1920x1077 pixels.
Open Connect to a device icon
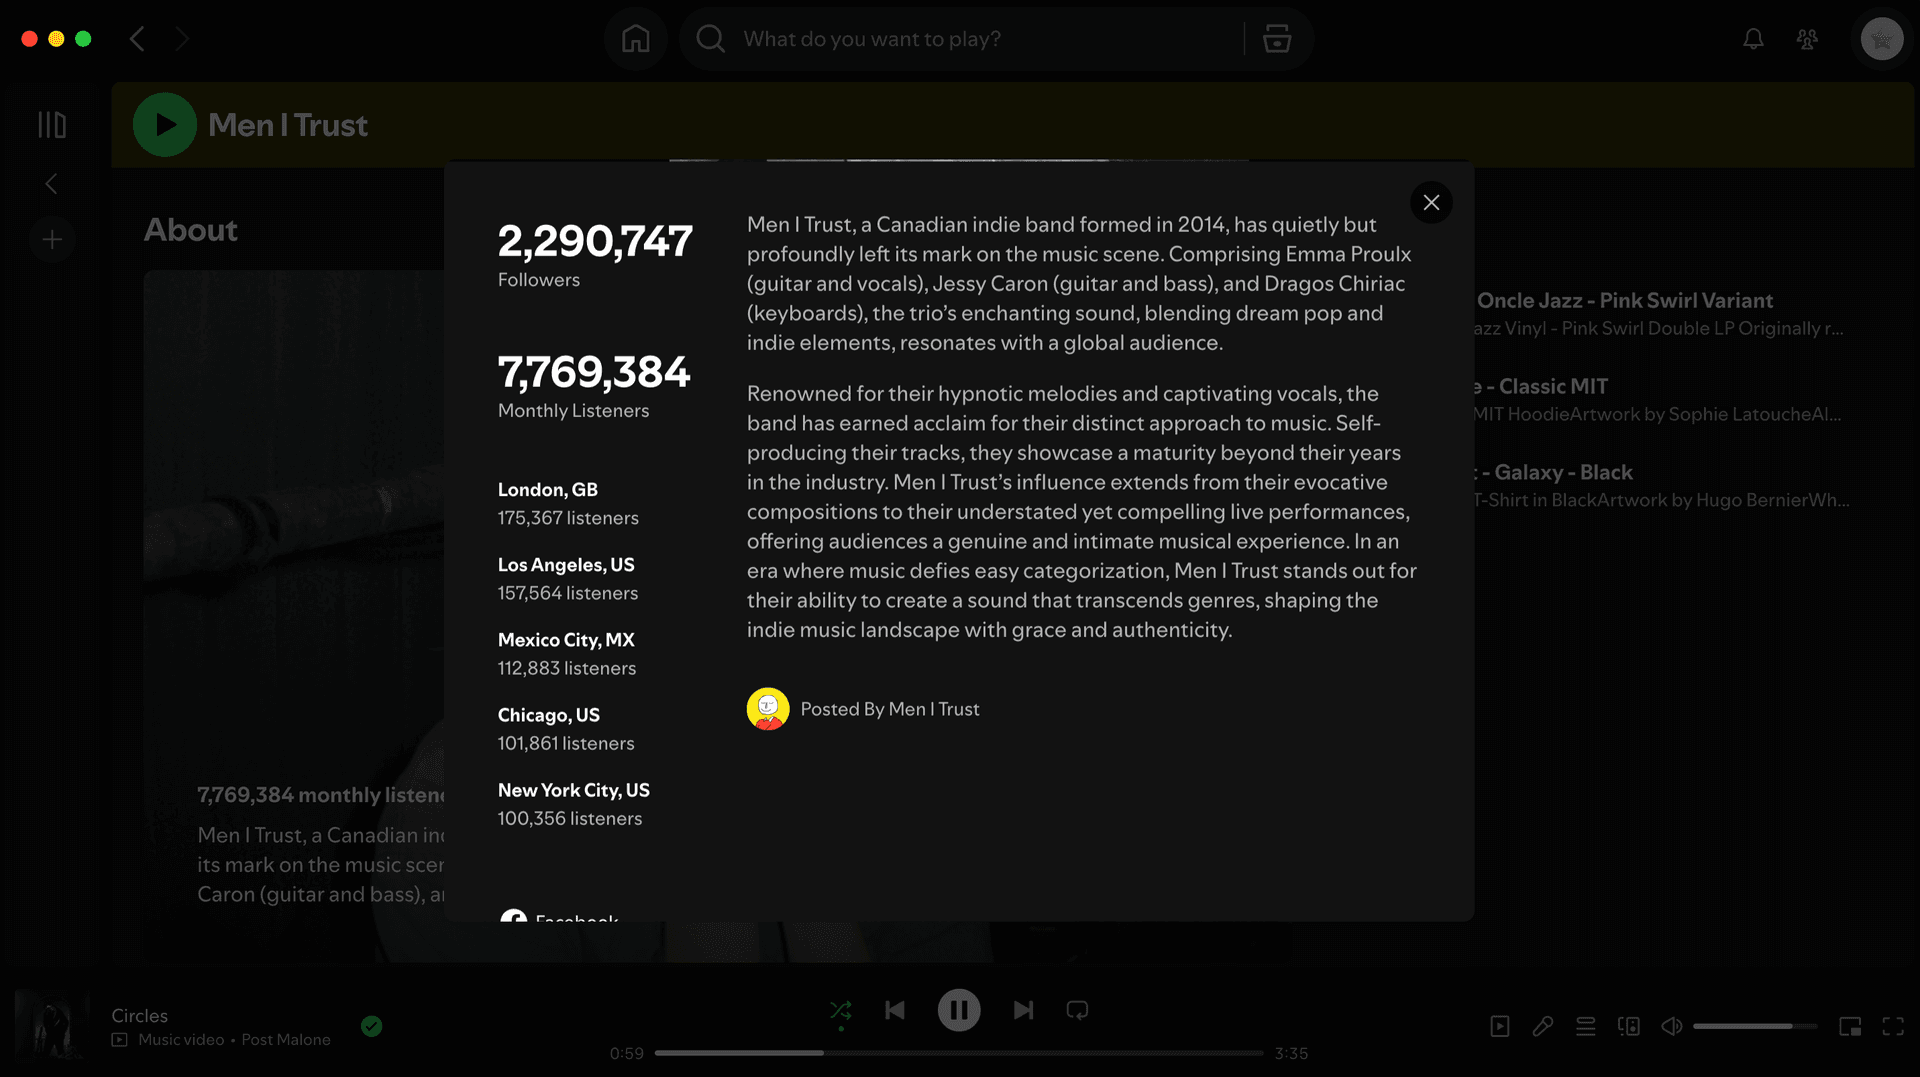tap(1629, 1026)
